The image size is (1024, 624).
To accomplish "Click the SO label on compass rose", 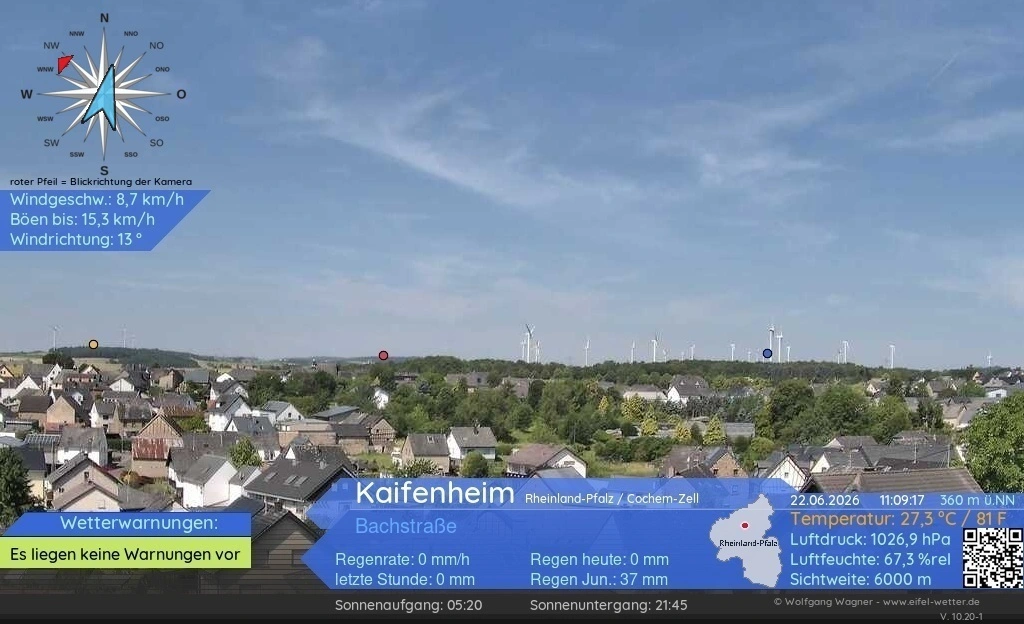I will click(157, 142).
